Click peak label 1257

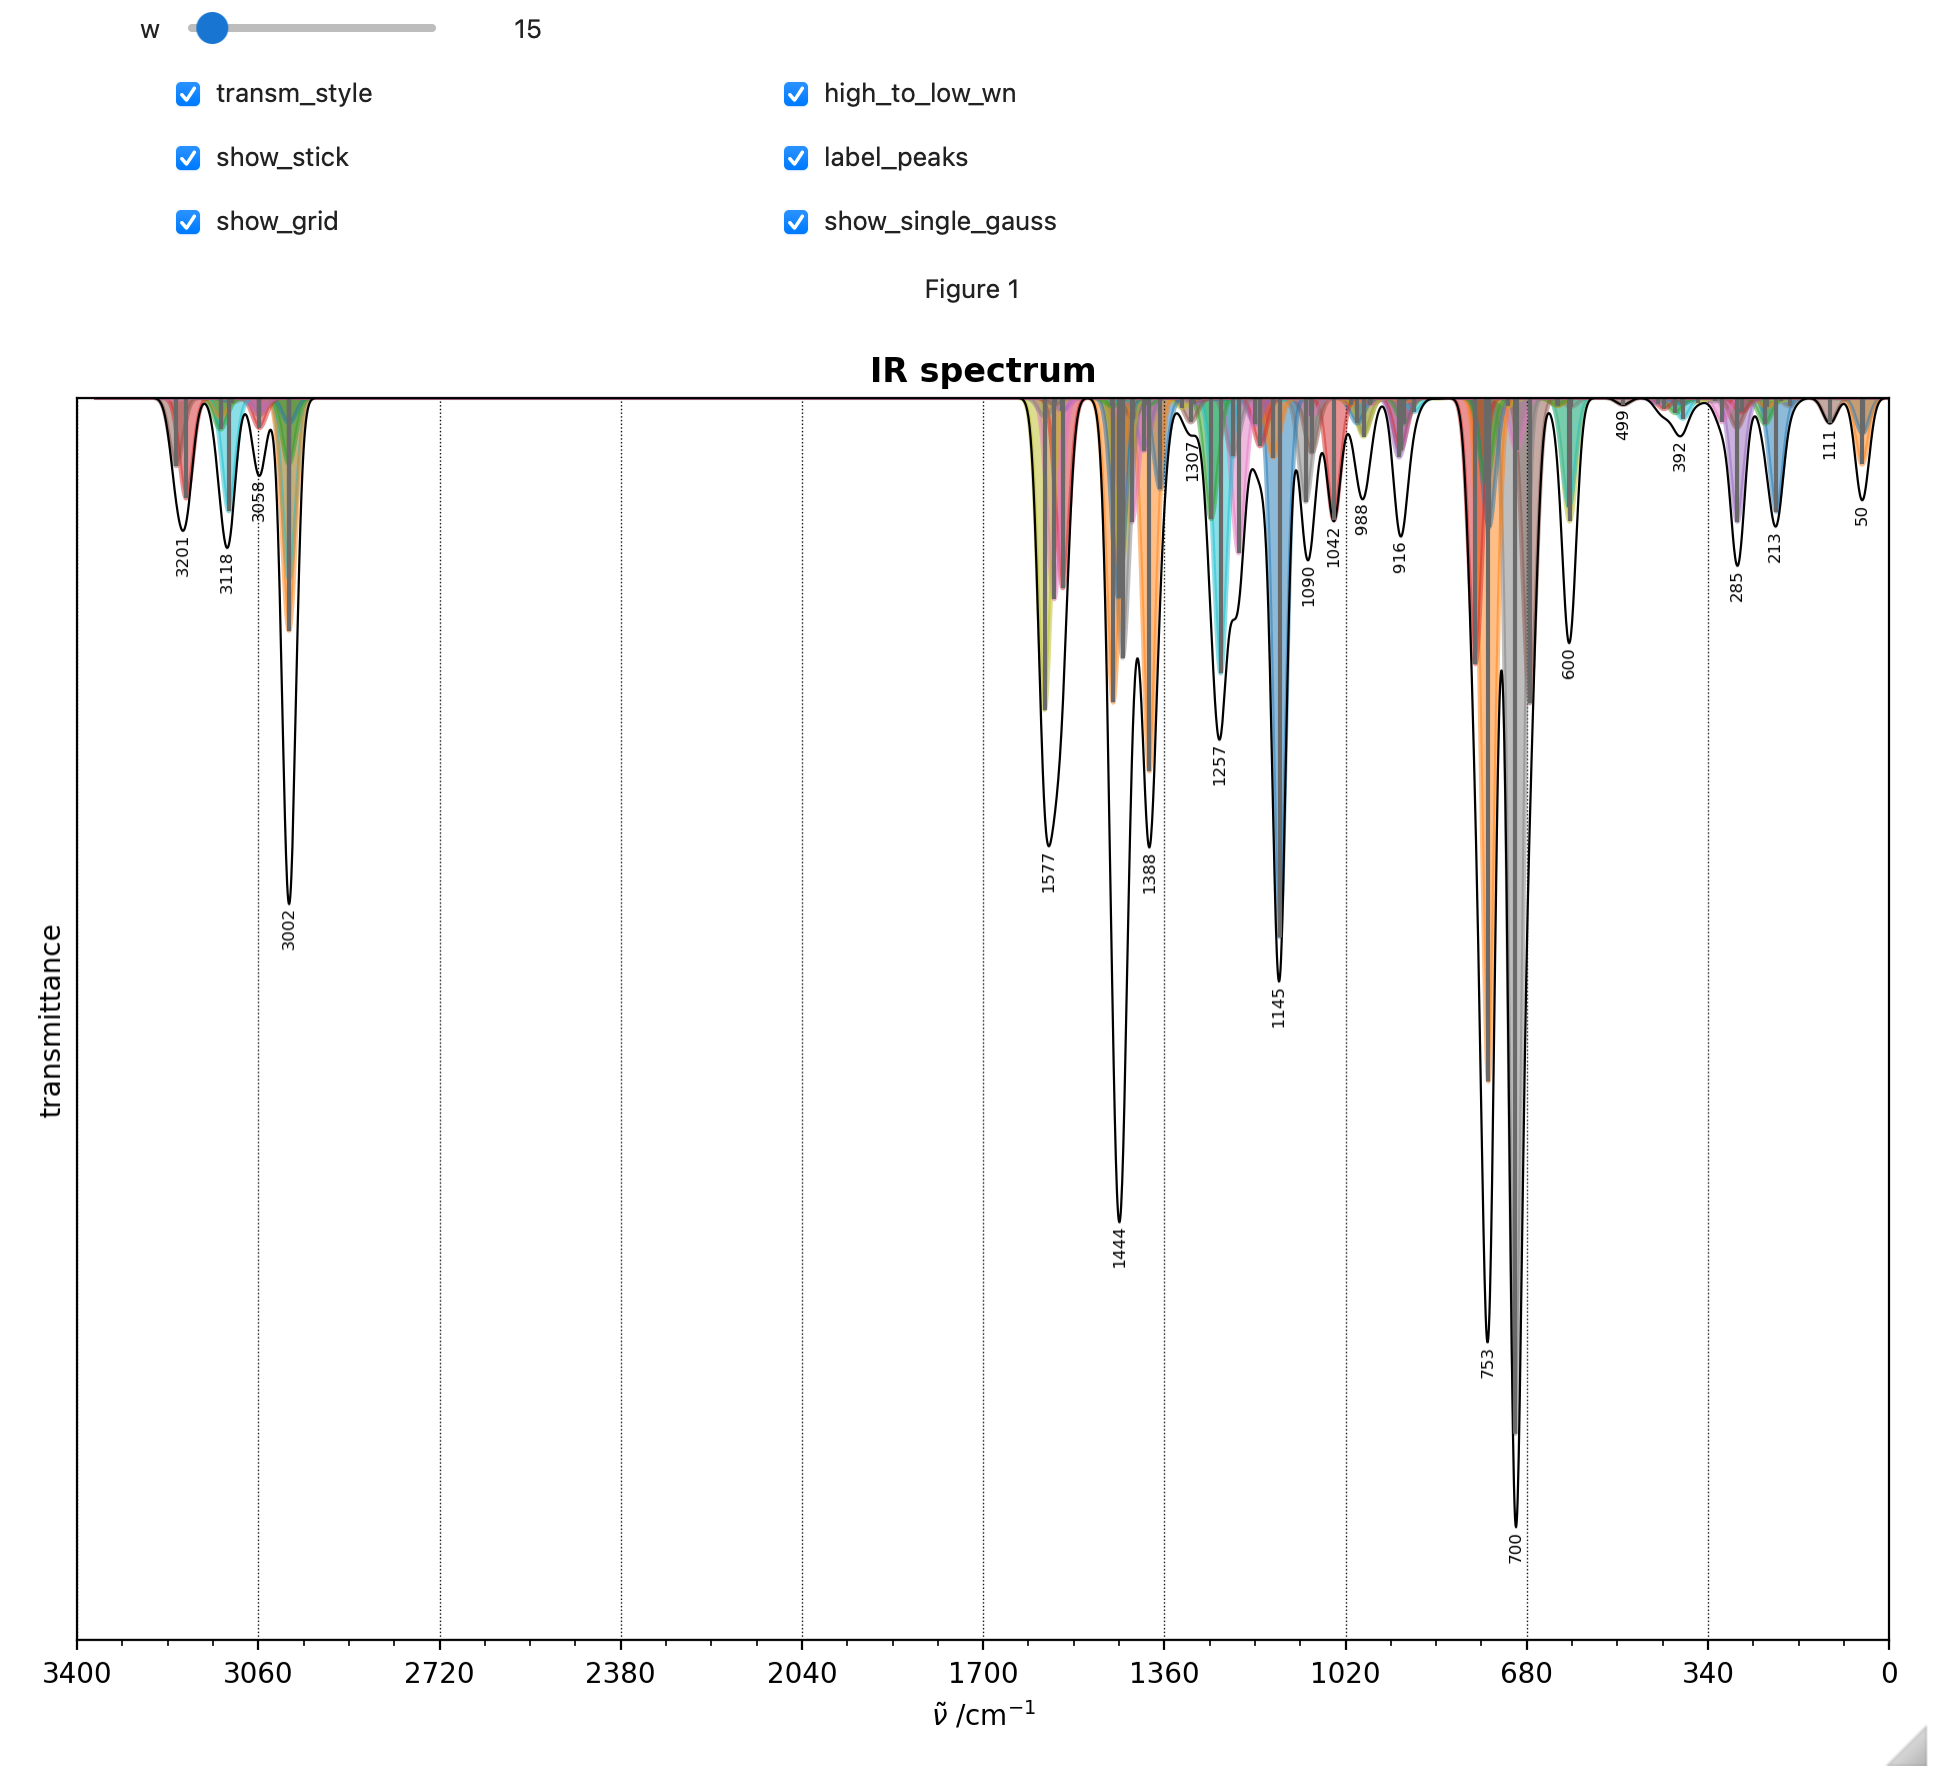[x=1219, y=766]
